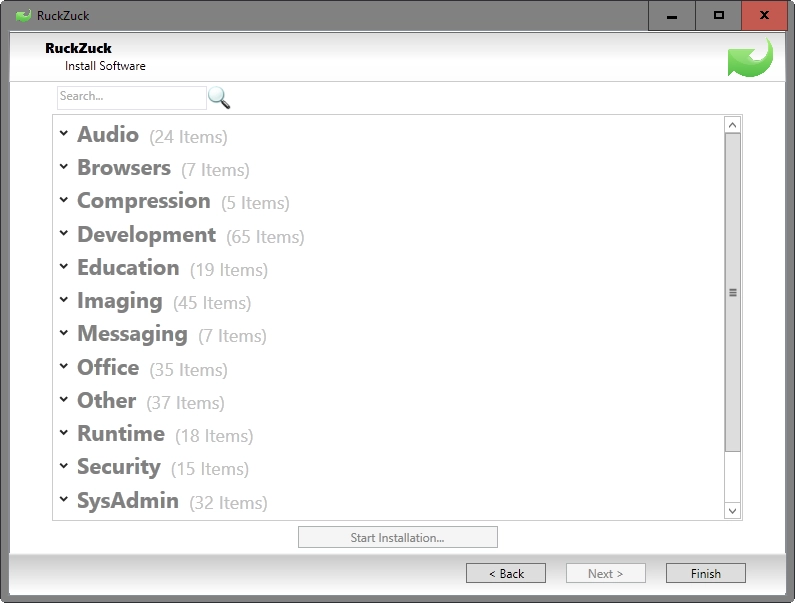795x603 pixels.
Task: Expand the Security category chevron
Action: coord(64,466)
